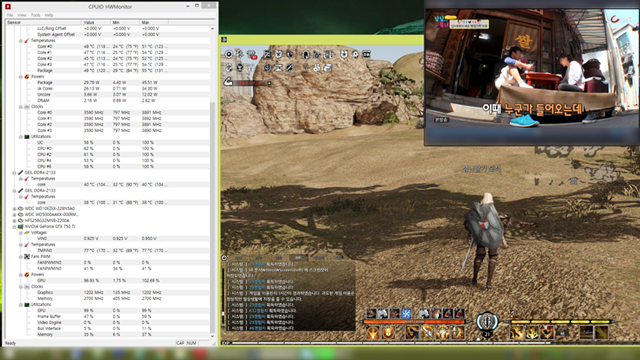Click the game window's title bar icon
Image resolution: width=640 pixels, height=360 pixels.
(224, 40)
